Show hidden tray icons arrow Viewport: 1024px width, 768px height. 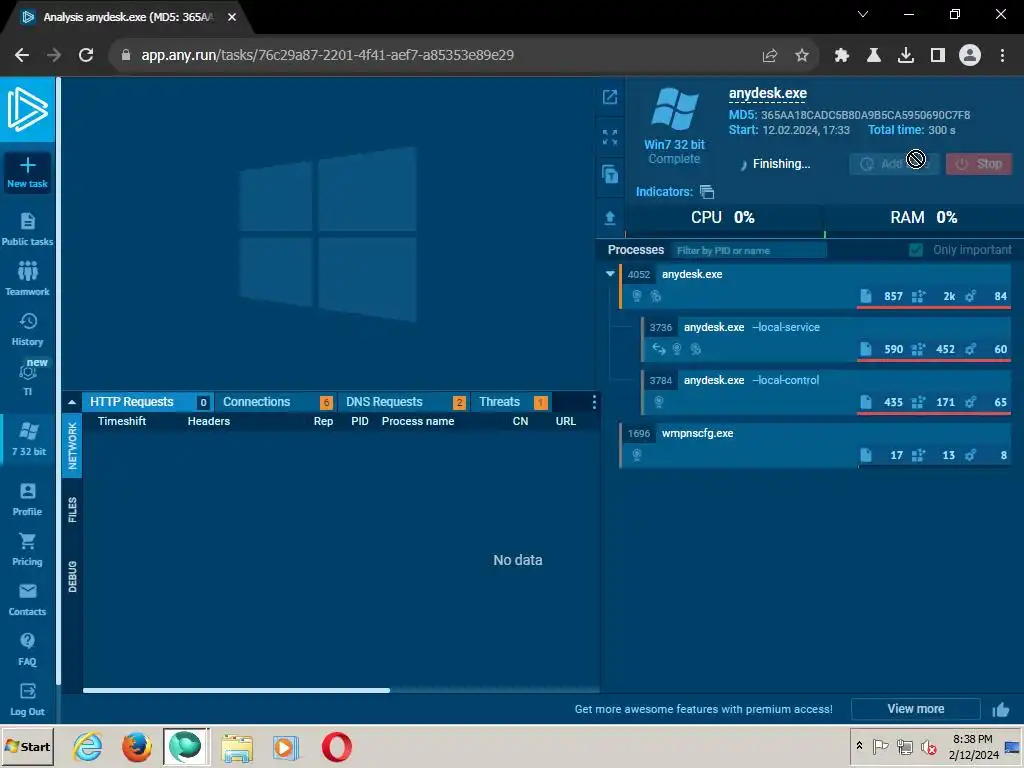tap(859, 746)
